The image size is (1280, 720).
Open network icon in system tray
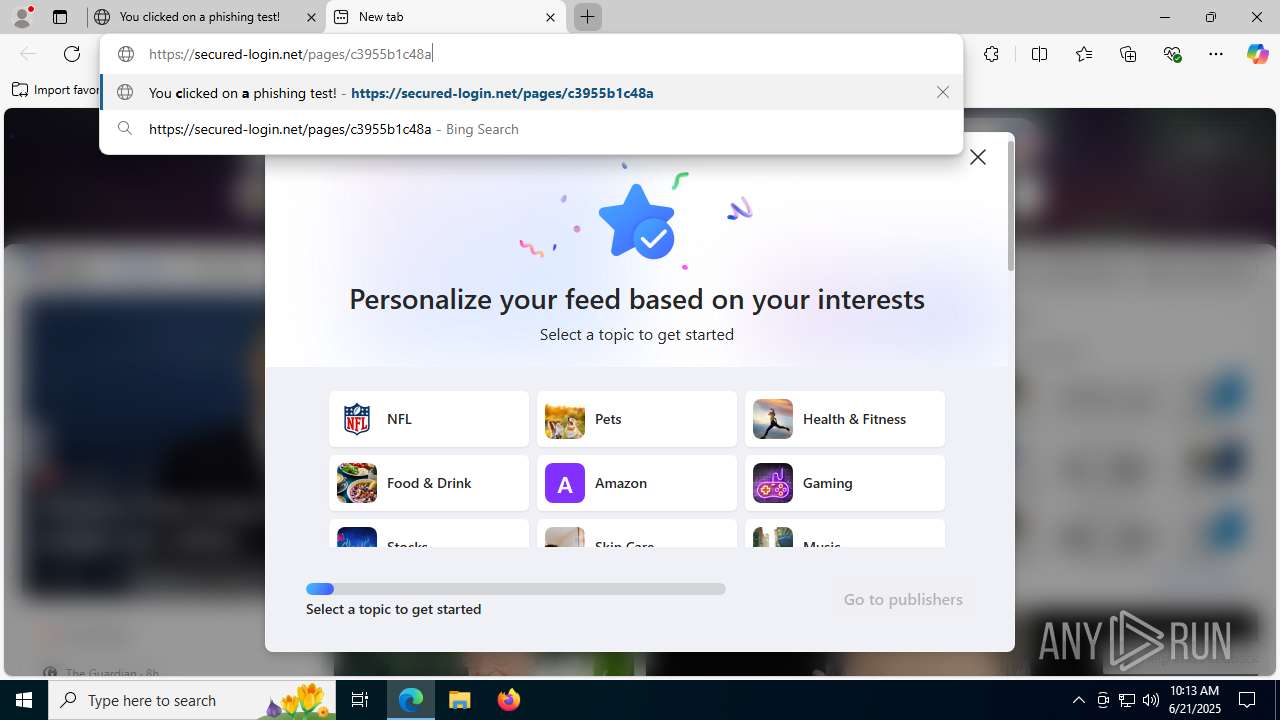tap(1127, 700)
